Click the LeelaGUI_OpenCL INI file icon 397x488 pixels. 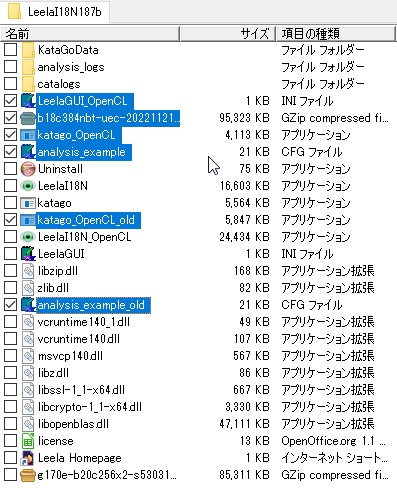[28, 101]
